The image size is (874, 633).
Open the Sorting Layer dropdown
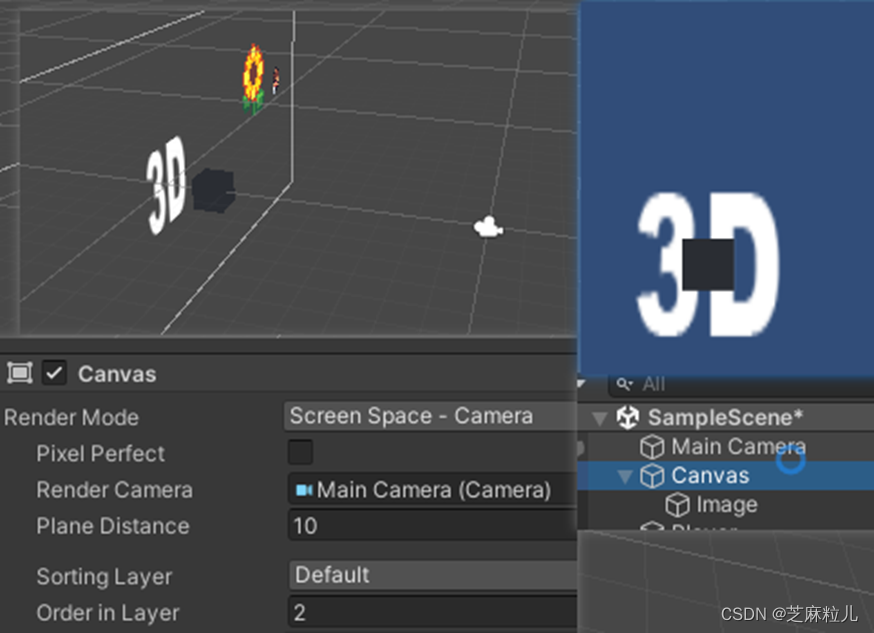(x=432, y=574)
